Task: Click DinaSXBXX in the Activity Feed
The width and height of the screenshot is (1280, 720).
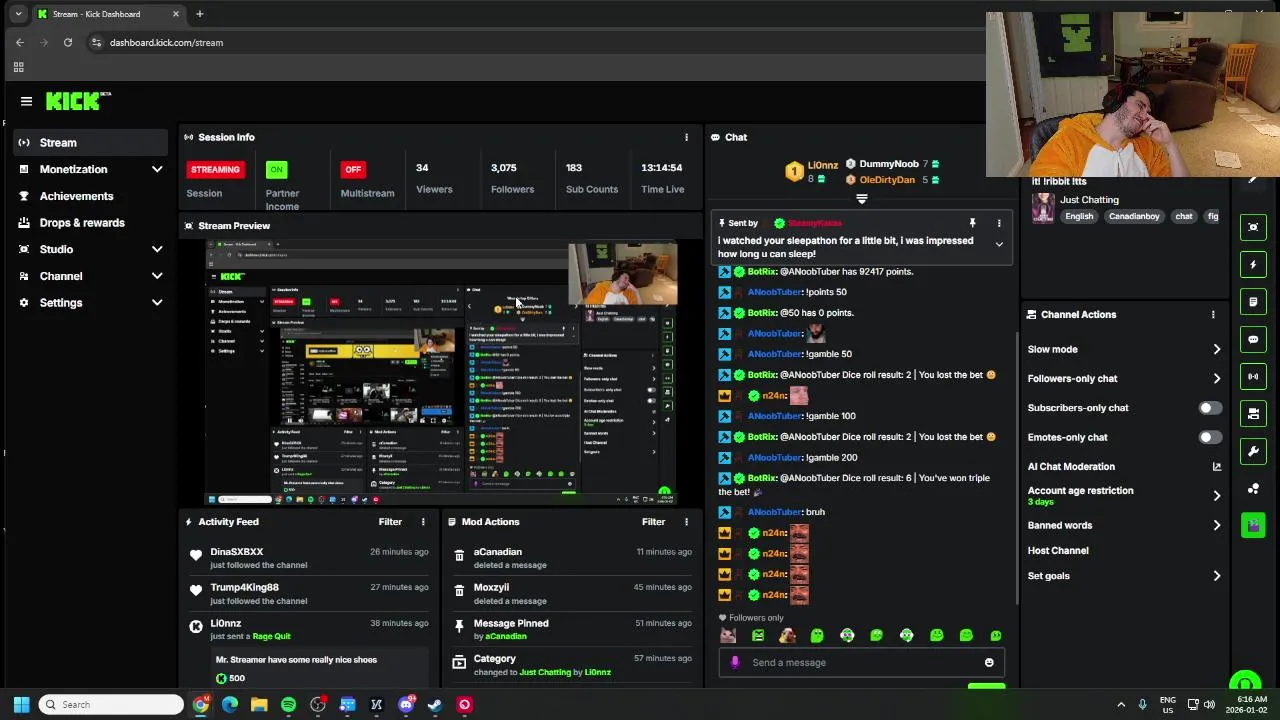Action: (236, 552)
